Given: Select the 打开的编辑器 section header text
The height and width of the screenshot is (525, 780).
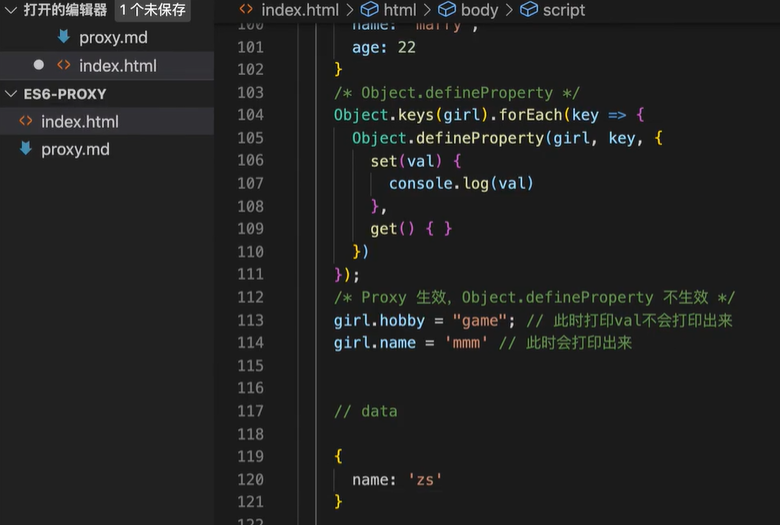Looking at the screenshot, I should tap(65, 9).
